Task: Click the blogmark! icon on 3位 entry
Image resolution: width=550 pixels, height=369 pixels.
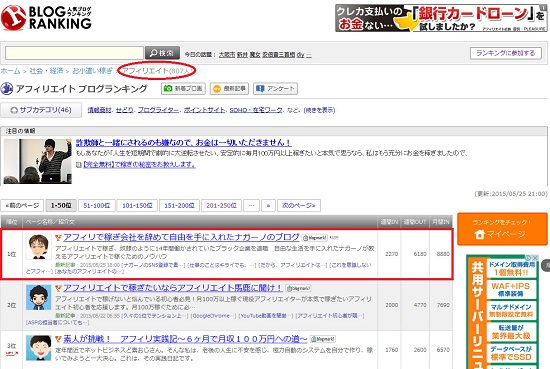Action: 323,339
